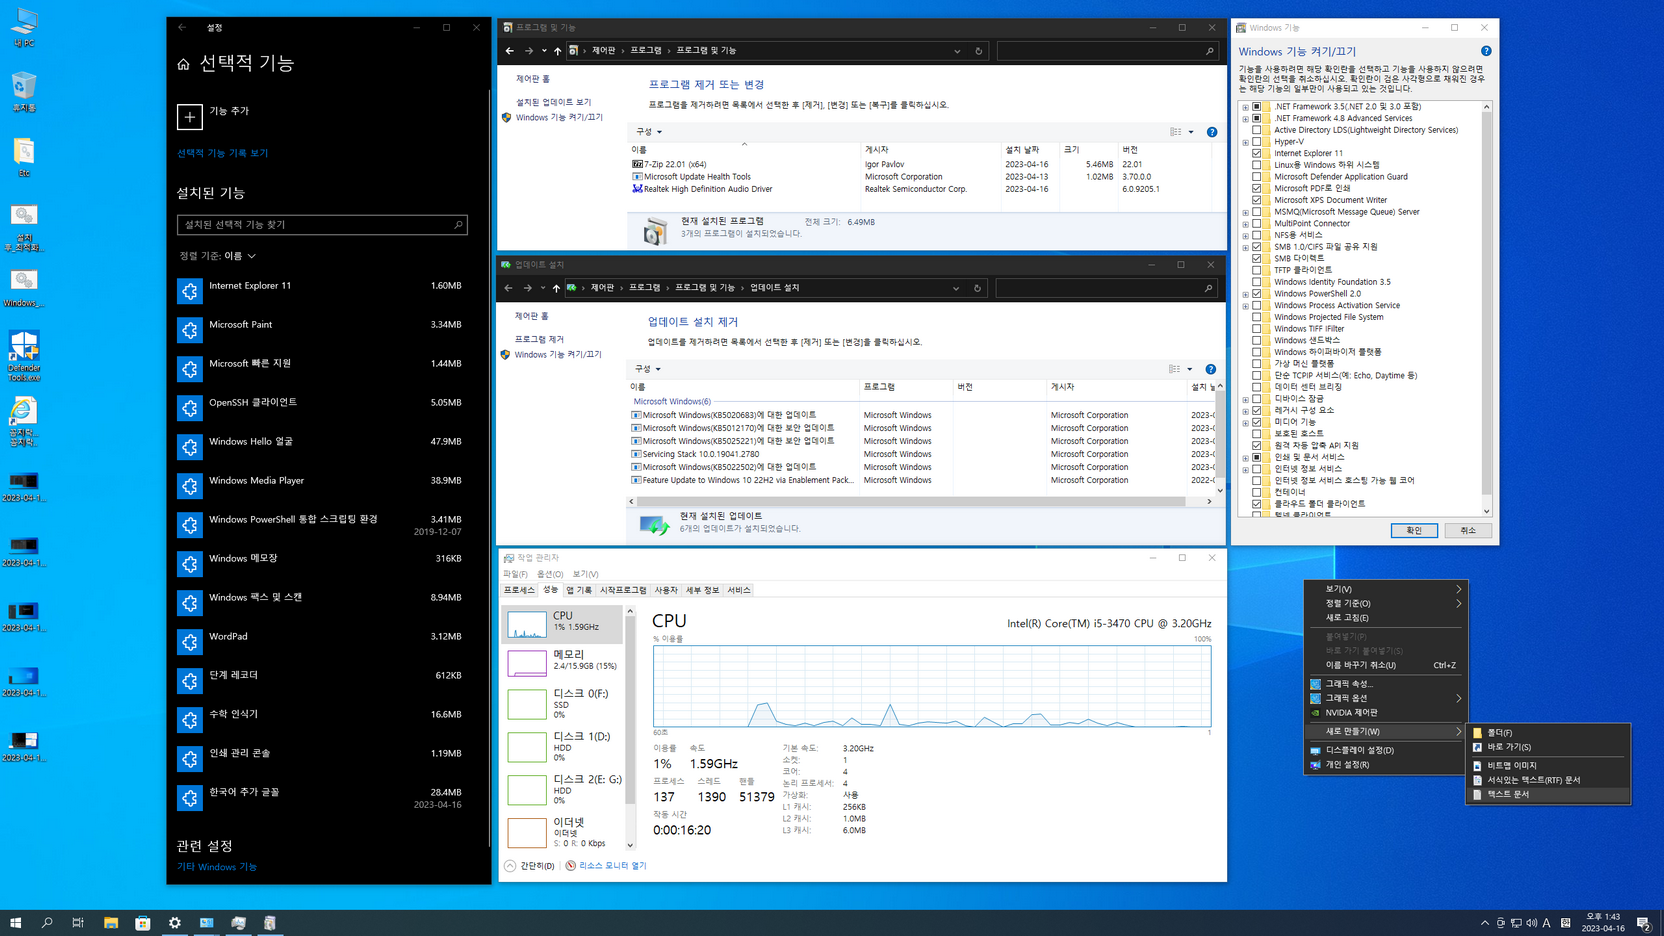Click the NVIDIA 제어판 icon in context menu

1316,713
